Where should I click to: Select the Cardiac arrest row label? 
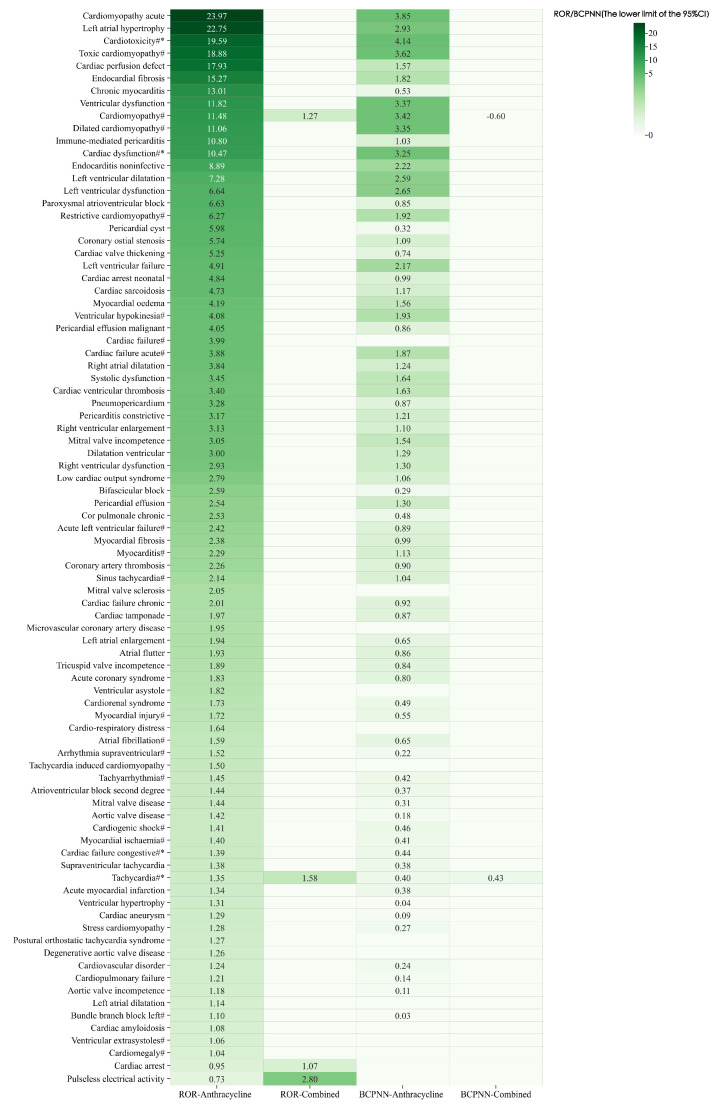coord(139,1066)
